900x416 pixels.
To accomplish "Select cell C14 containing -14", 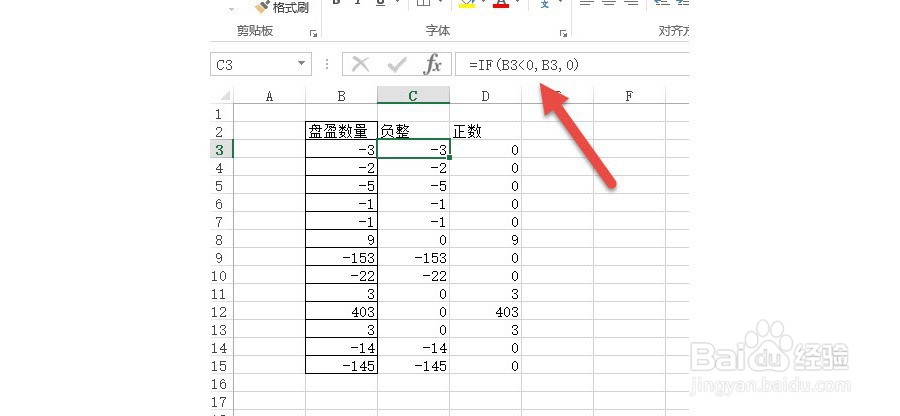I will [413, 348].
